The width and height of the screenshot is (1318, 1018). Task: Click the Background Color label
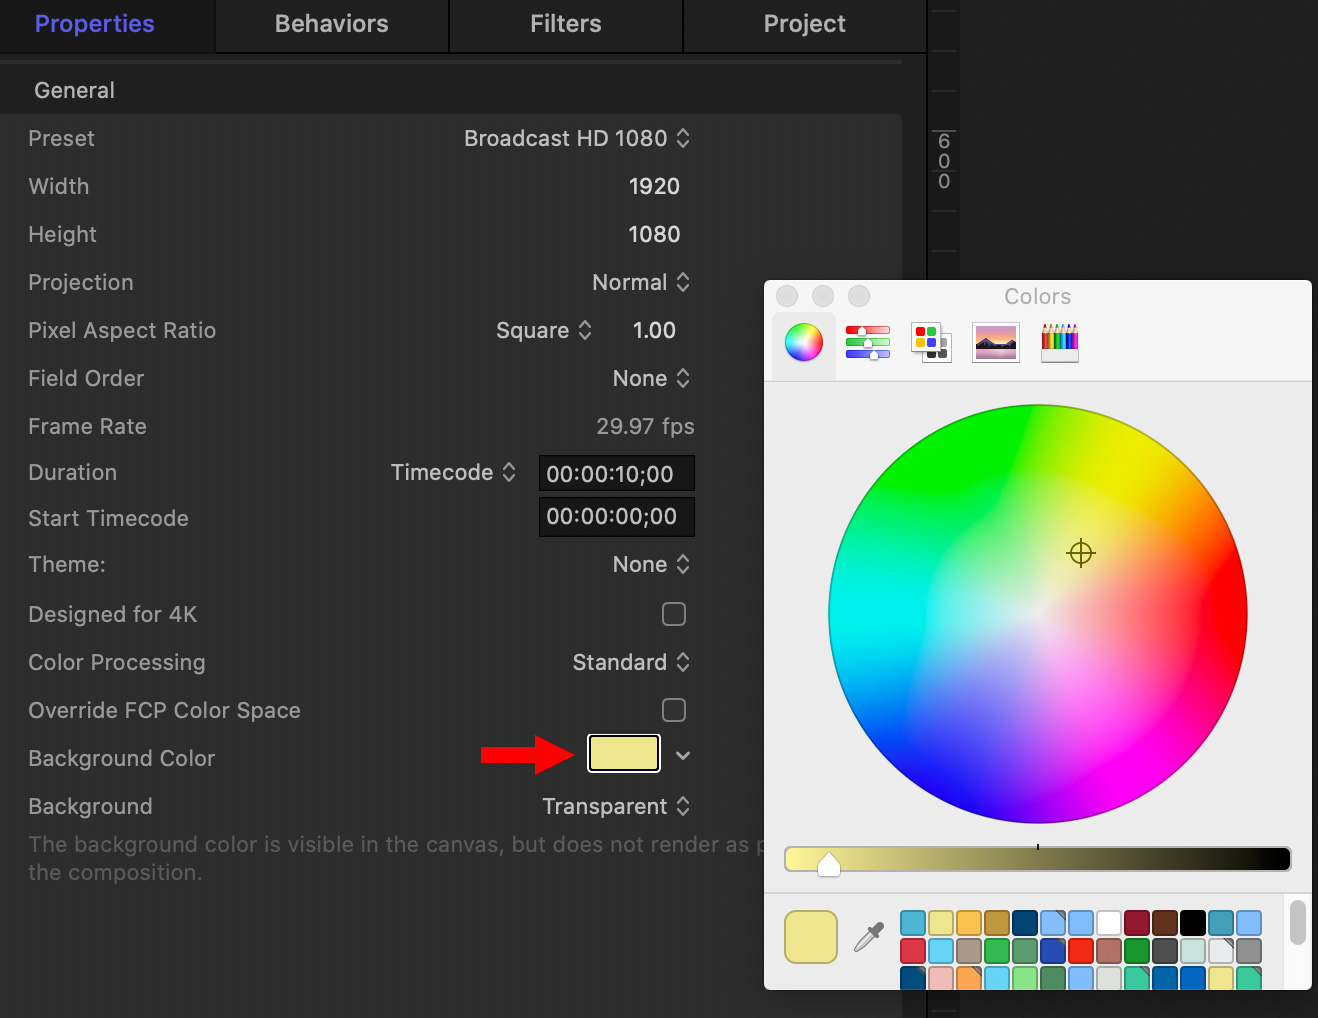(x=122, y=758)
